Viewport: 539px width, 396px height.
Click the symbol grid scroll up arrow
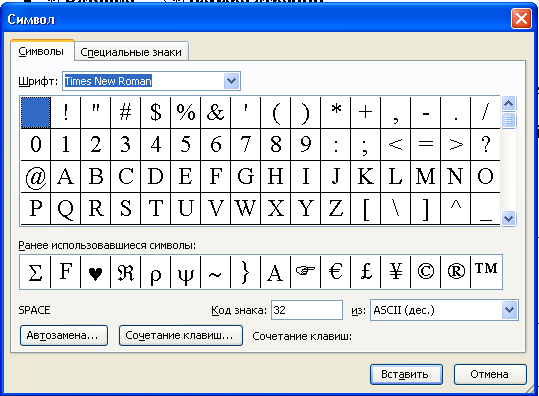coord(508,103)
